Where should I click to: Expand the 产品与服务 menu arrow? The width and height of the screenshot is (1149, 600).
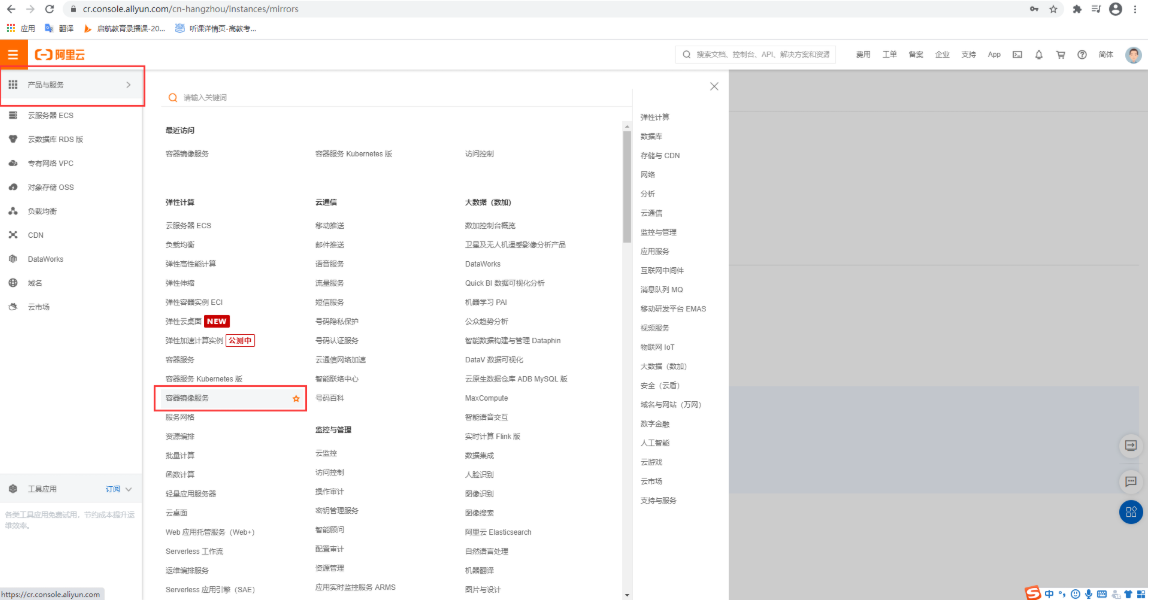(128, 85)
